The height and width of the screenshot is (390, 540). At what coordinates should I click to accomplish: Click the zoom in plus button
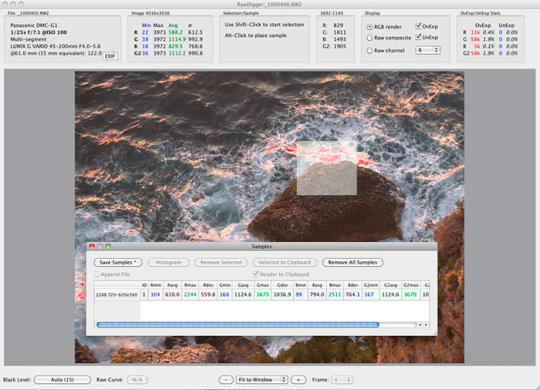tap(299, 380)
